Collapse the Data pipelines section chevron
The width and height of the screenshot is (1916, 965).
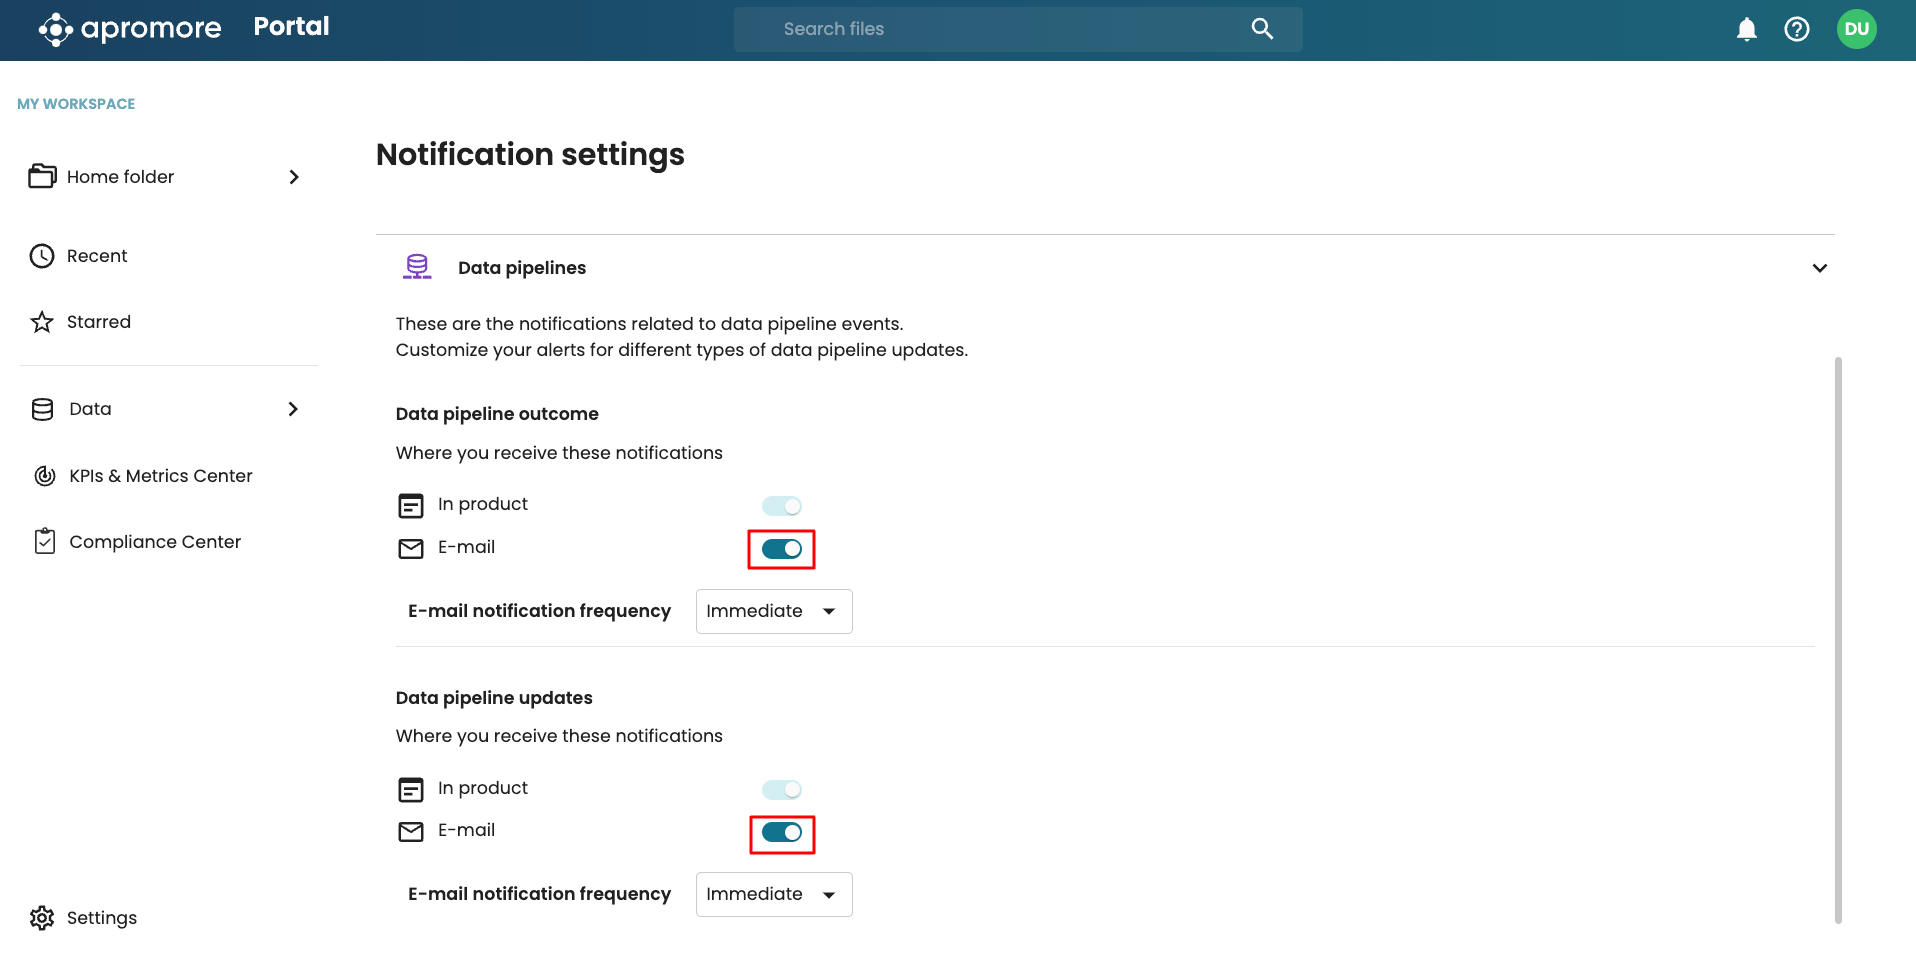[1819, 268]
